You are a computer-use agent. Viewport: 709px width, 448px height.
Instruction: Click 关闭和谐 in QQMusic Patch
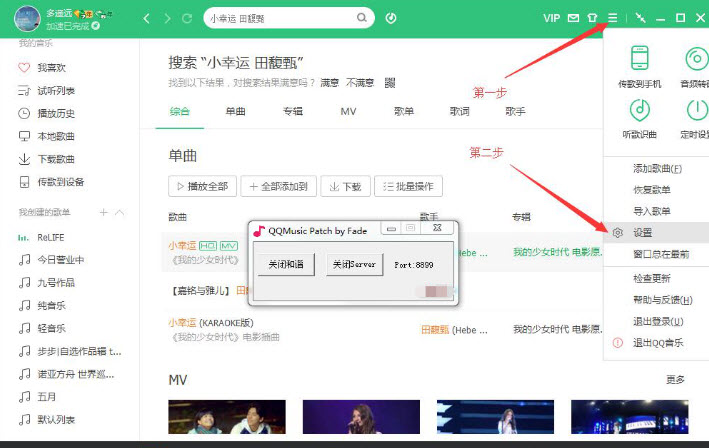(286, 264)
